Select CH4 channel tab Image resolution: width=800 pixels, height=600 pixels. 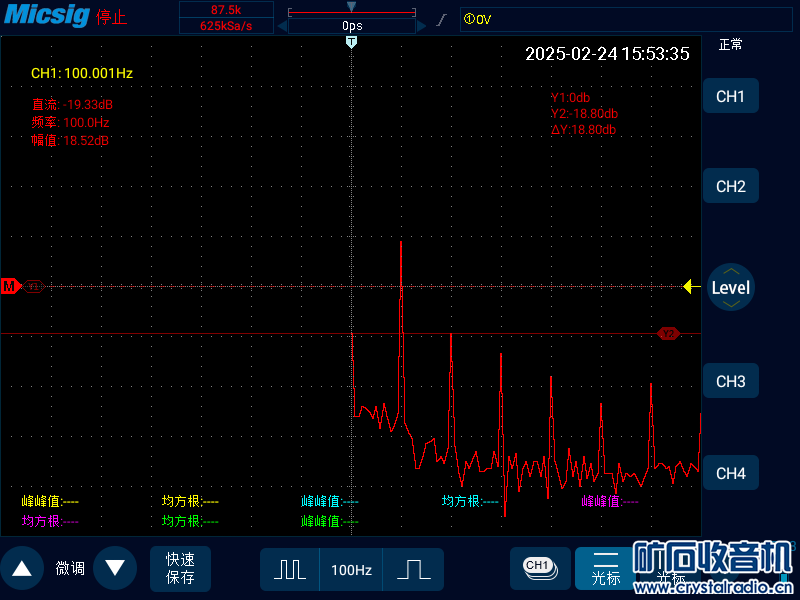730,473
